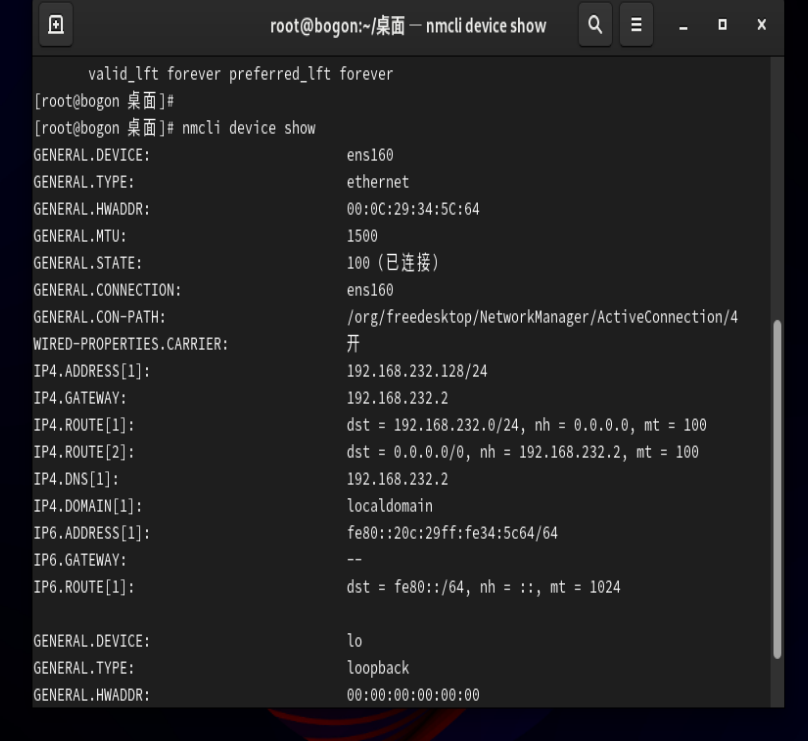Open a new terminal tab
This screenshot has height=741, width=808.
[x=56, y=25]
